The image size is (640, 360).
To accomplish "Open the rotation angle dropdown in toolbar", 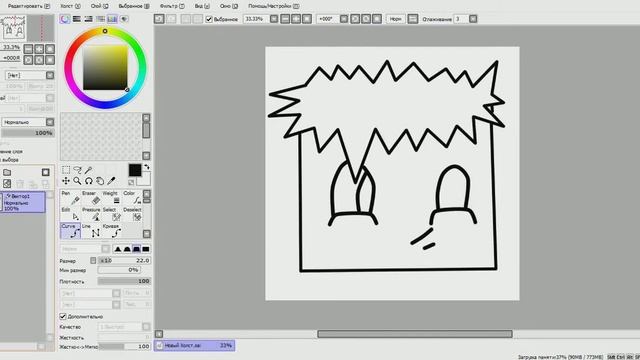I will point(344,19).
